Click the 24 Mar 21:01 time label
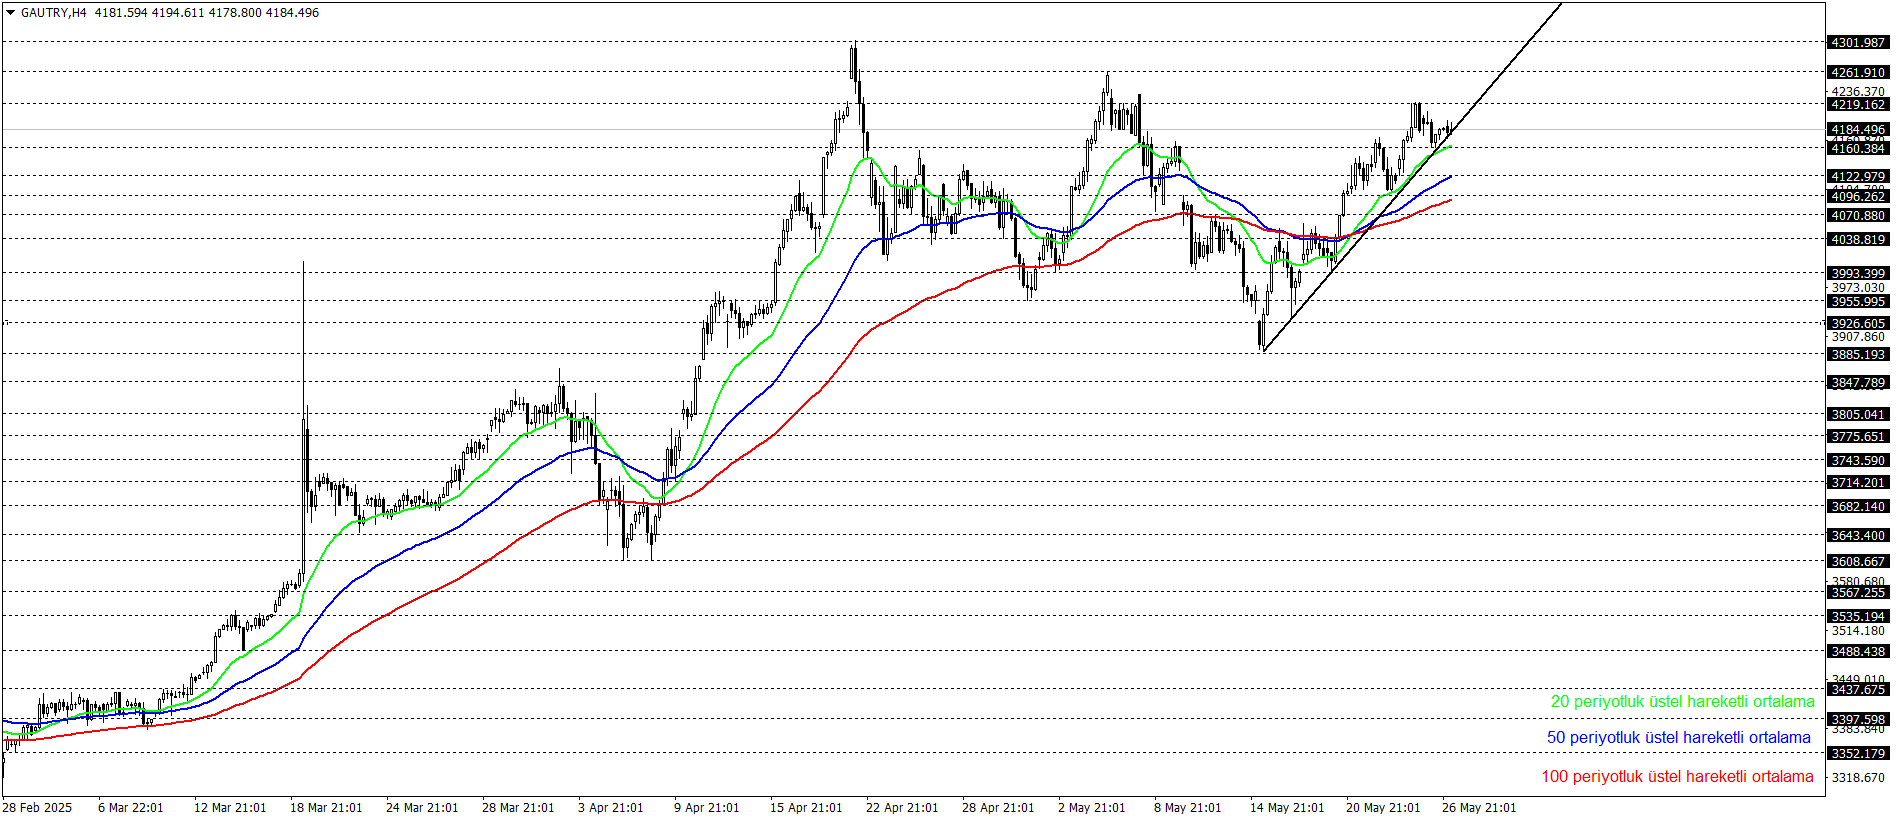Image resolution: width=1896 pixels, height=820 pixels. click(x=422, y=808)
